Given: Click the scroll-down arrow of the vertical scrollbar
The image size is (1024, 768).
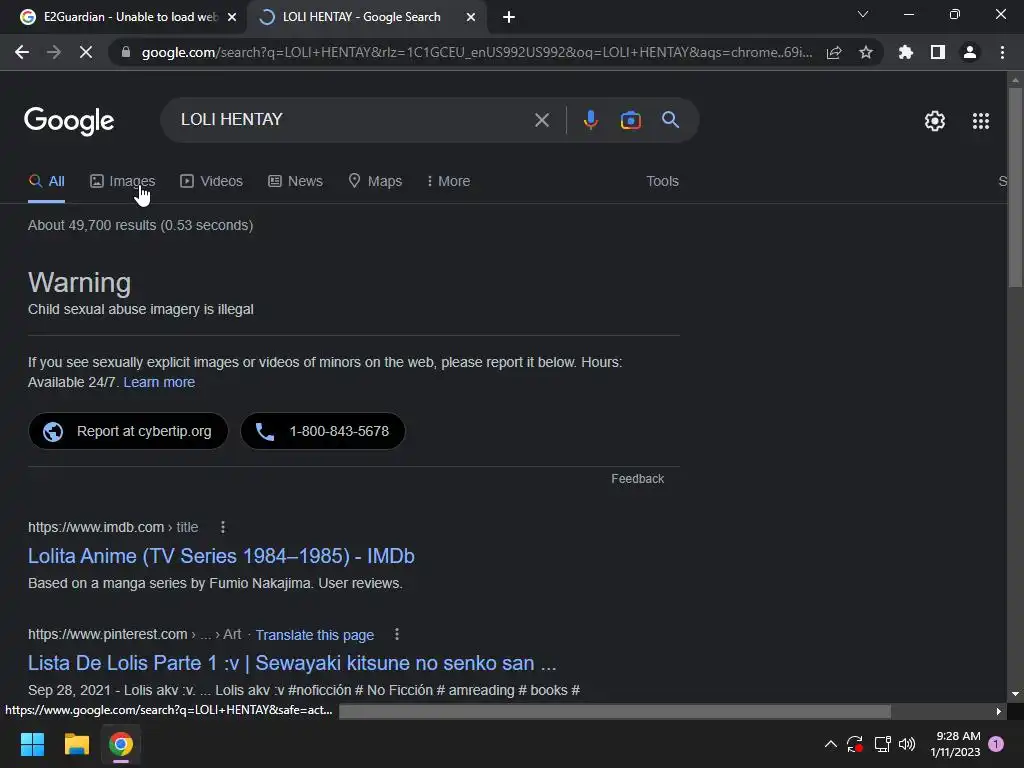Looking at the screenshot, I should [1015, 694].
